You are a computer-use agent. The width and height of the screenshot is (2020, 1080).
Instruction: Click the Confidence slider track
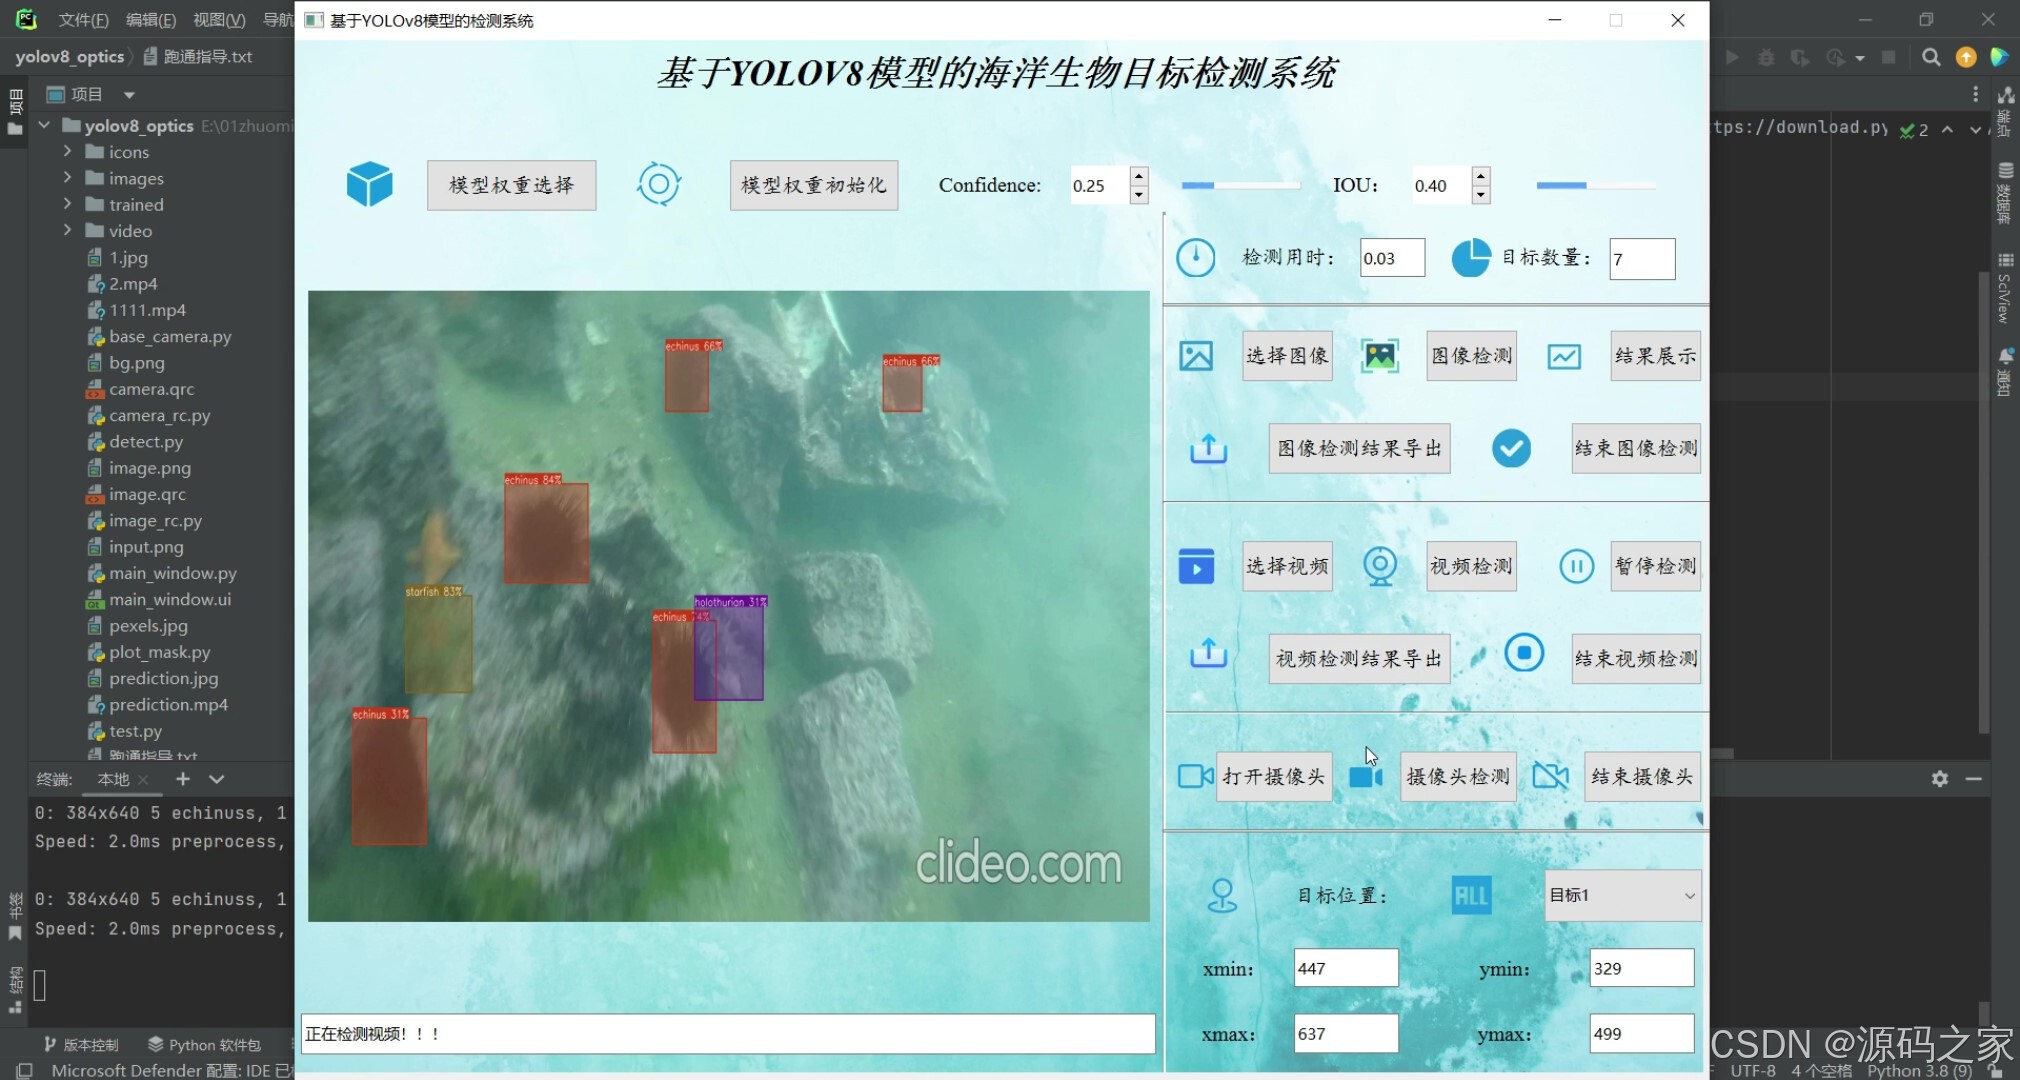pos(1240,185)
